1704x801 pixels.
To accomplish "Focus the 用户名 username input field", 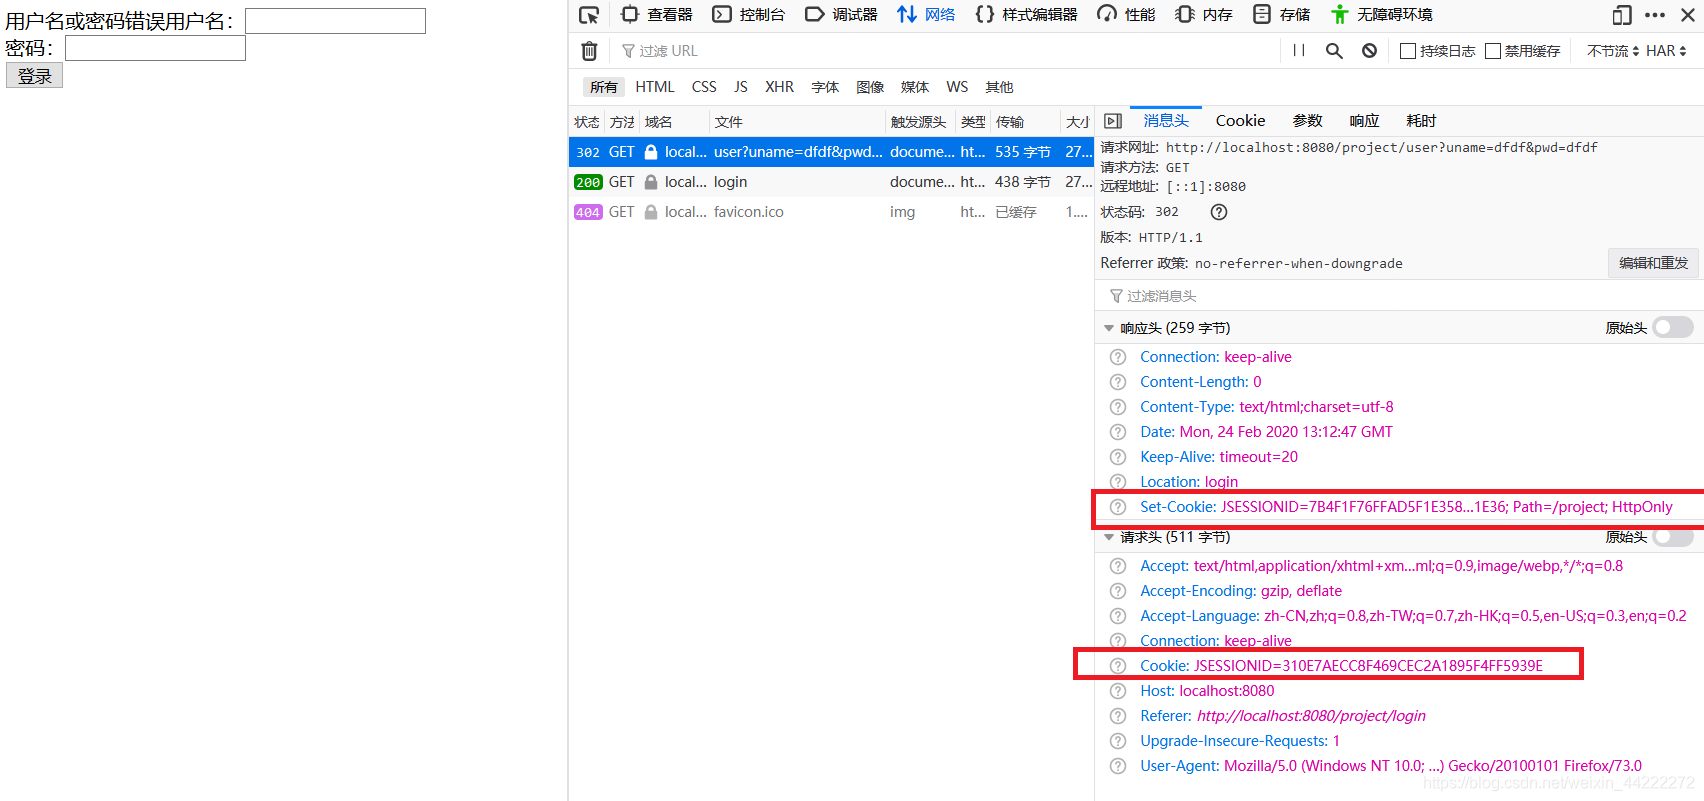I will point(335,21).
